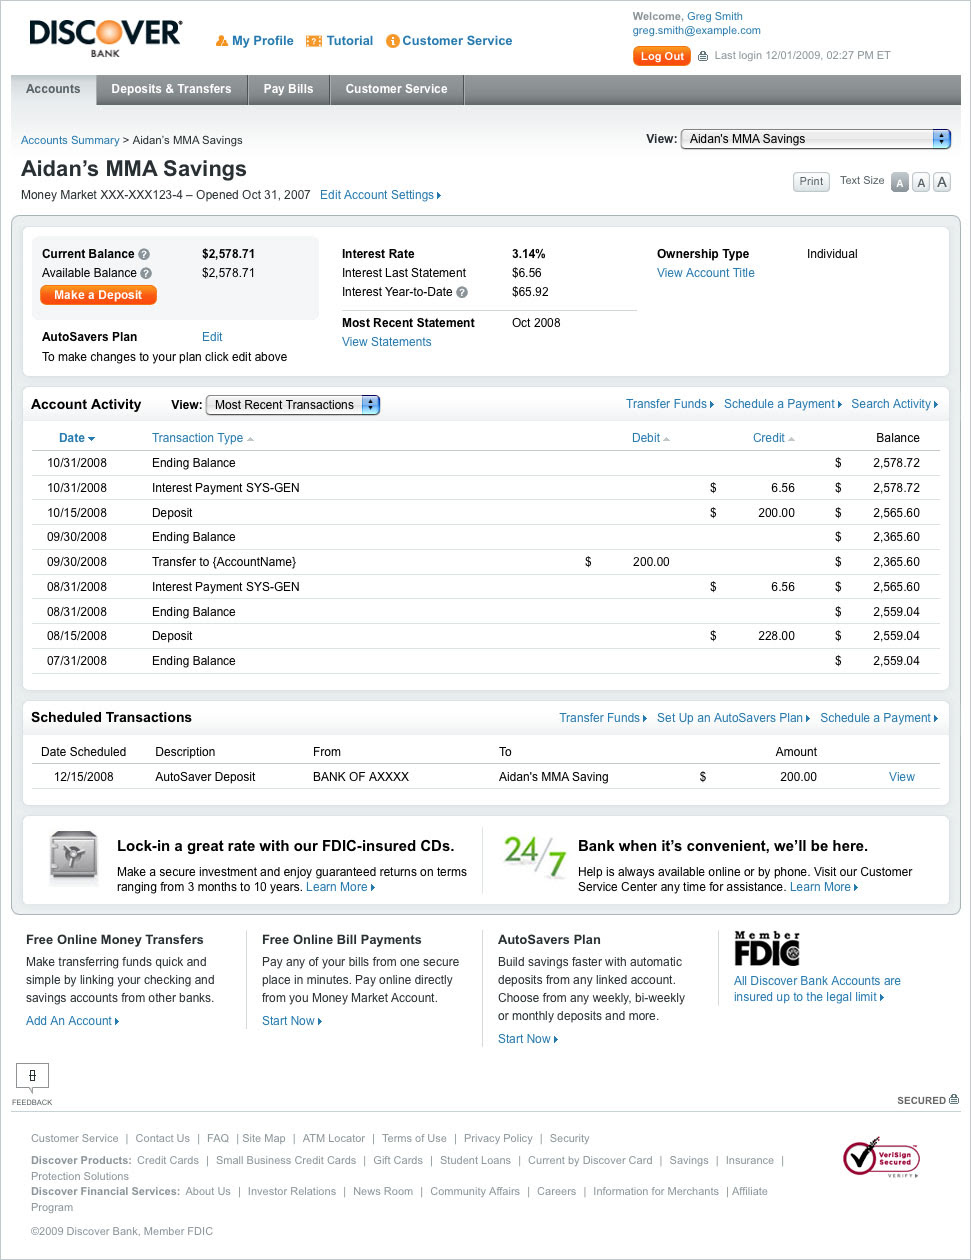Image resolution: width=971 pixels, height=1260 pixels.
Task: Click Start Now under Free Online Bill Payments
Action: pos(292,1021)
